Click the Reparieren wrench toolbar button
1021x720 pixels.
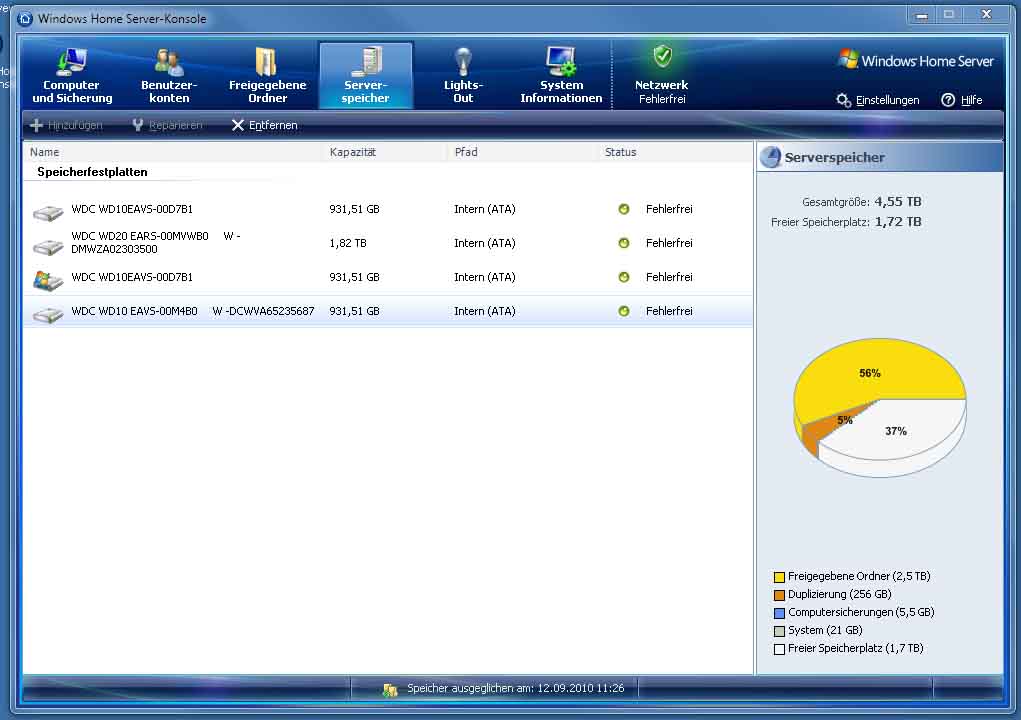(167, 125)
